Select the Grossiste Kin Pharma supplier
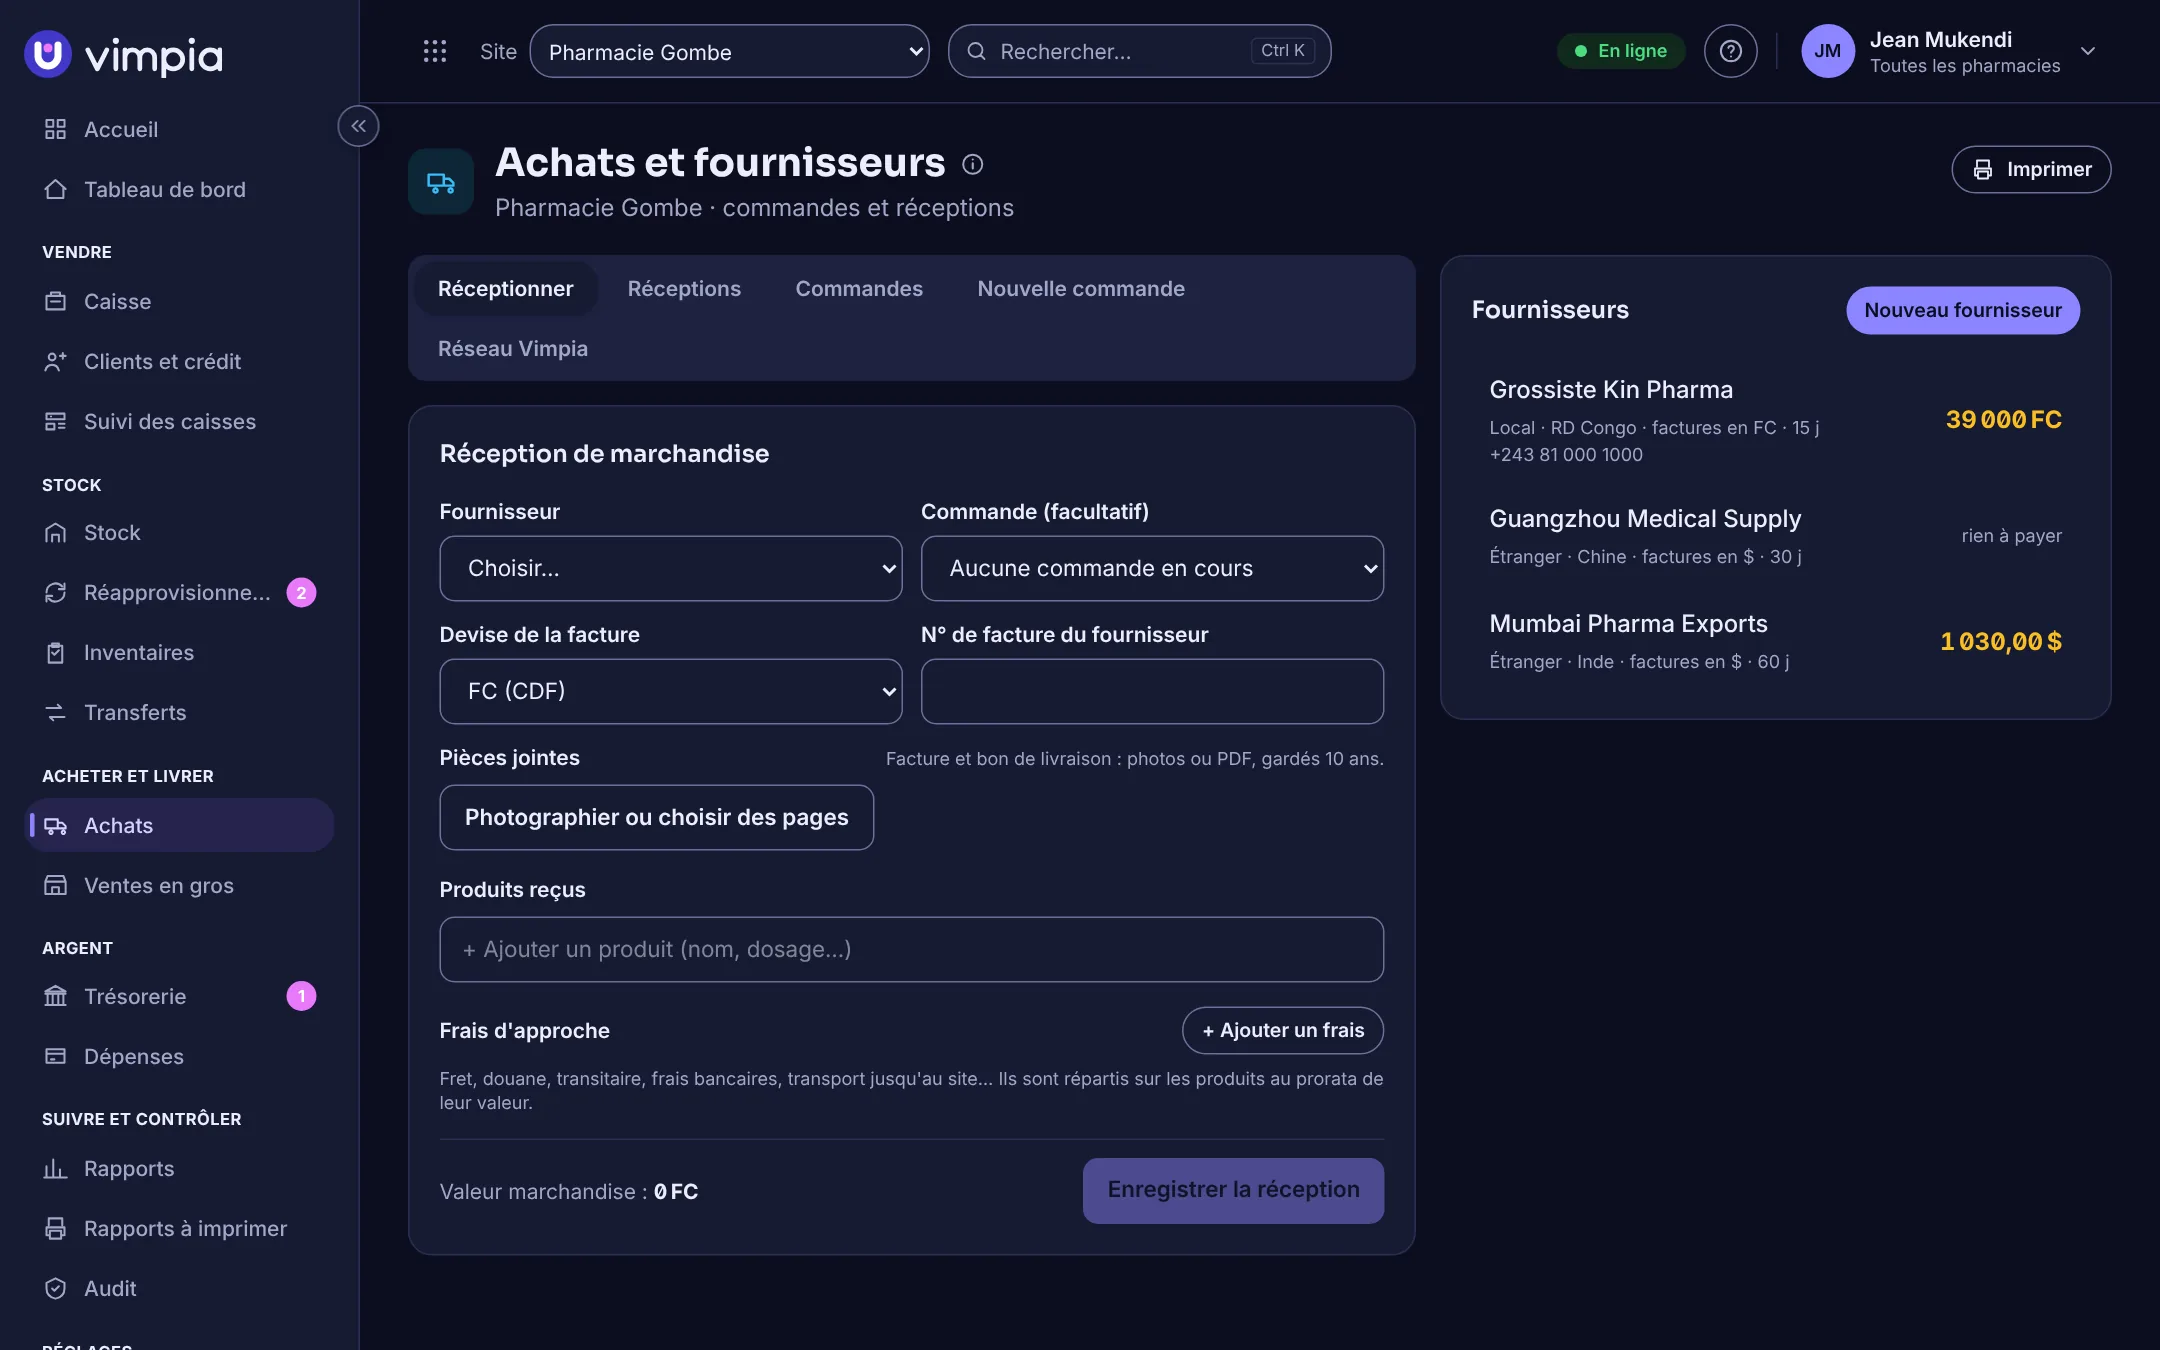 pyautogui.click(x=1775, y=420)
